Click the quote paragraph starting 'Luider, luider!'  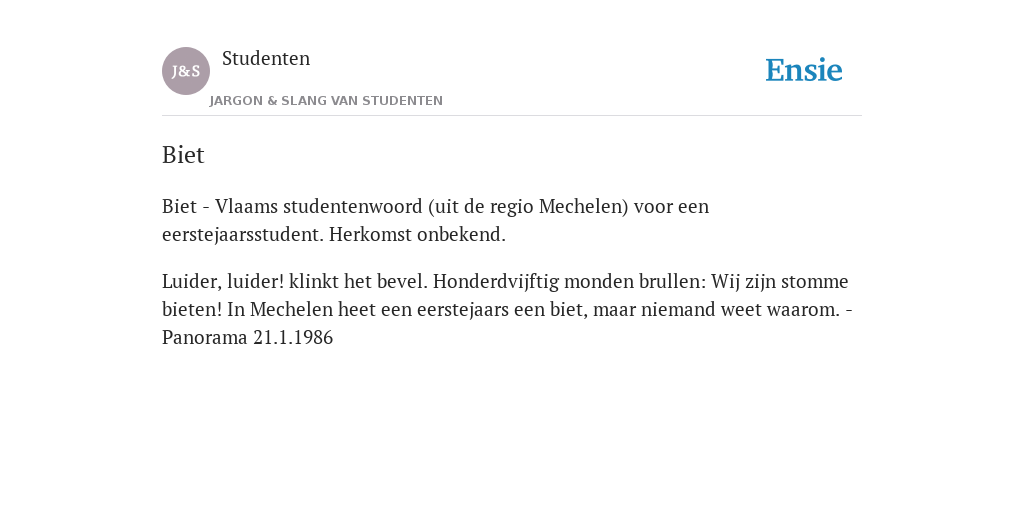tap(507, 309)
